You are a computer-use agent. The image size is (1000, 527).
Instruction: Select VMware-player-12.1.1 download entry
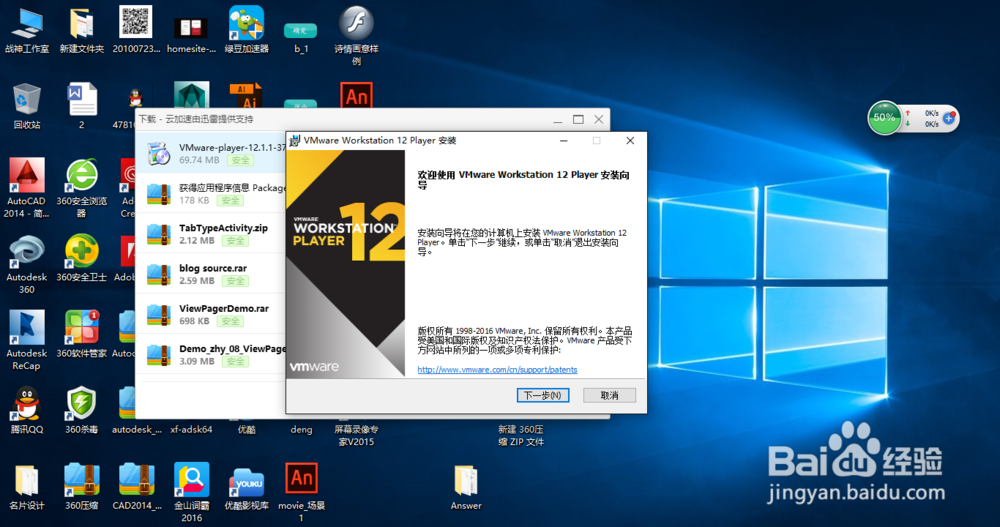pos(211,153)
